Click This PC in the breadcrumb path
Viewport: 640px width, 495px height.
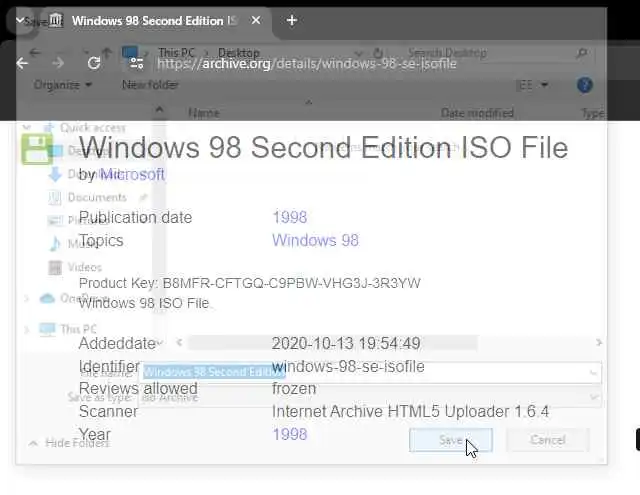(x=177, y=53)
